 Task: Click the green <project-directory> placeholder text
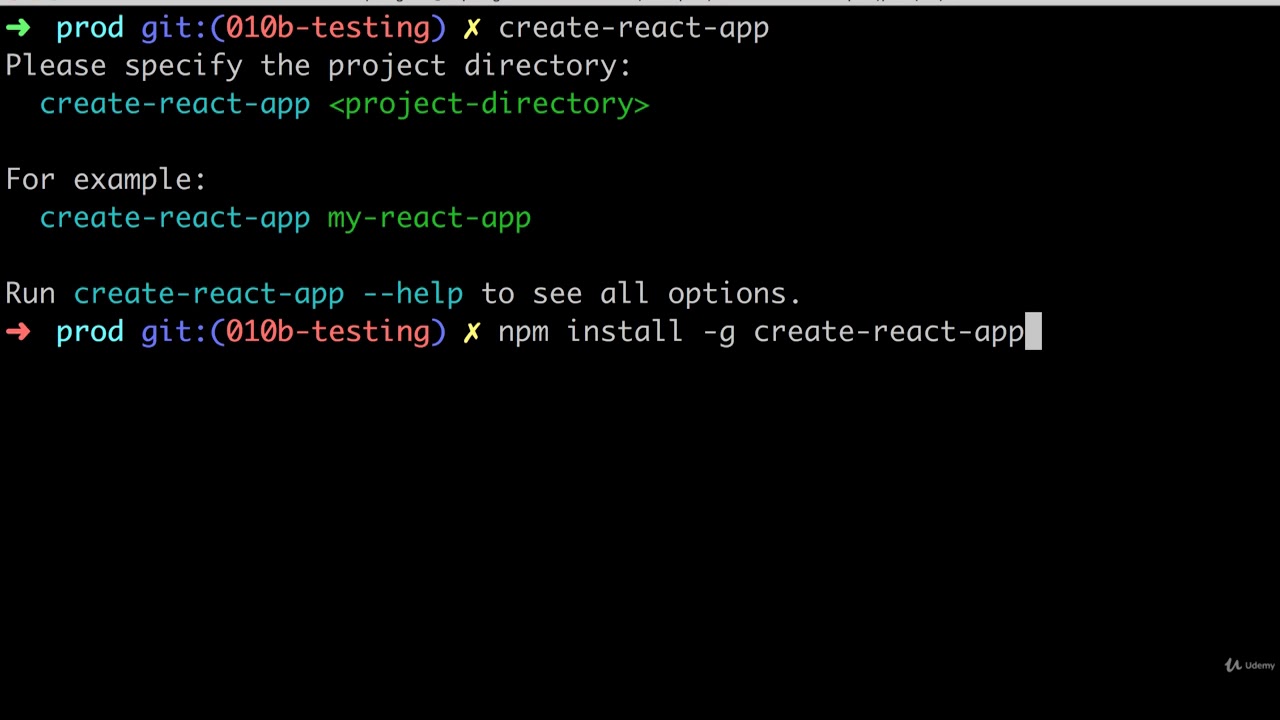pyautogui.click(x=489, y=104)
